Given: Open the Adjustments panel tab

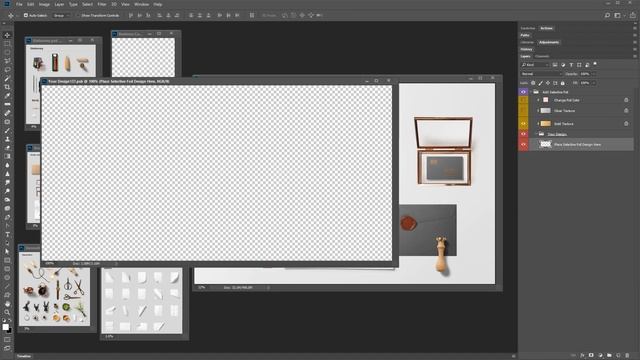Looking at the screenshot, I should click(x=549, y=42).
